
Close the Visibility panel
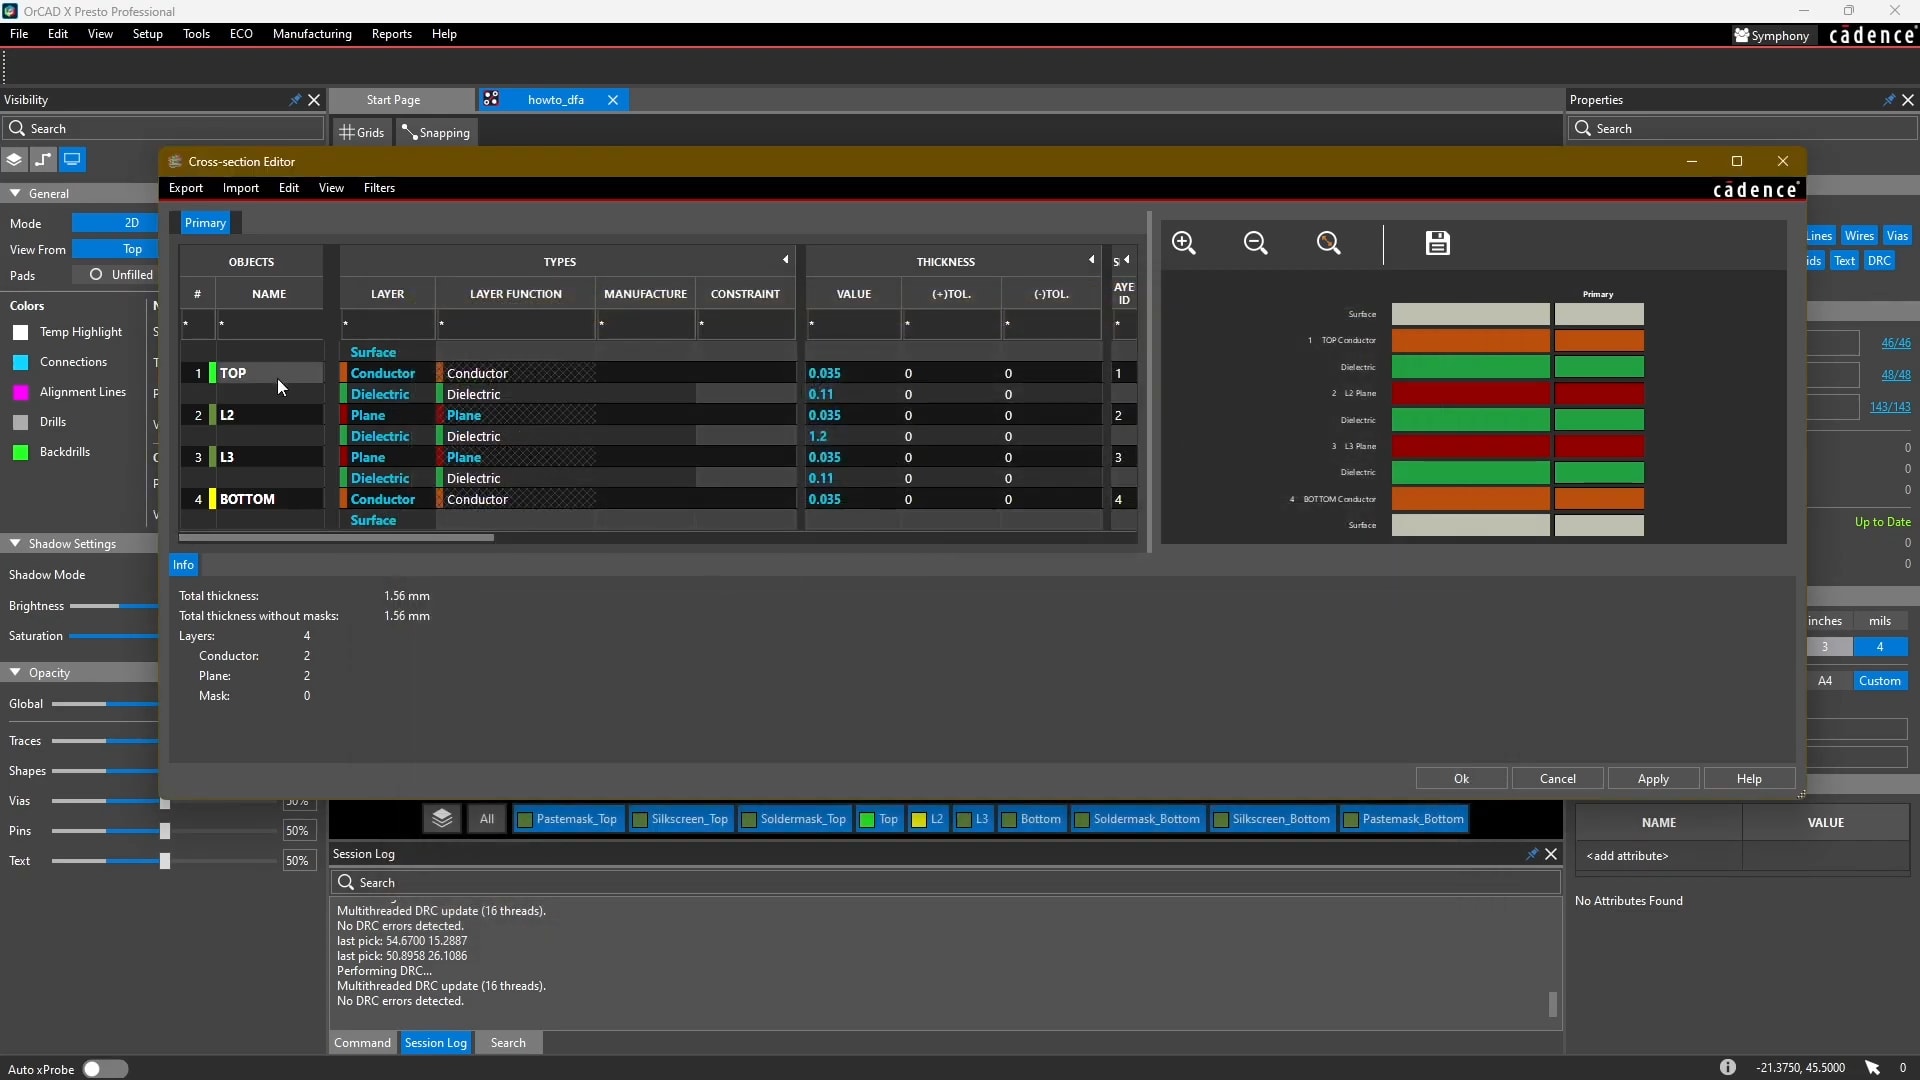[314, 100]
